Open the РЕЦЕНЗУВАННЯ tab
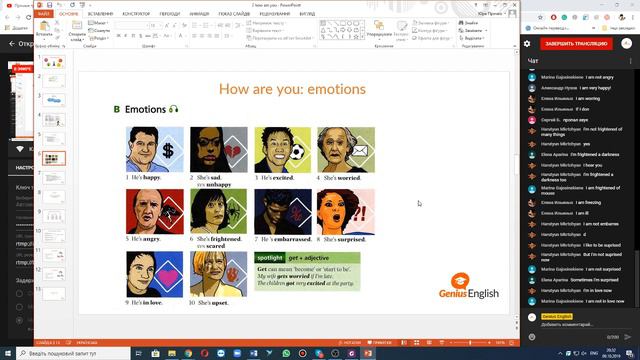 coord(274,14)
